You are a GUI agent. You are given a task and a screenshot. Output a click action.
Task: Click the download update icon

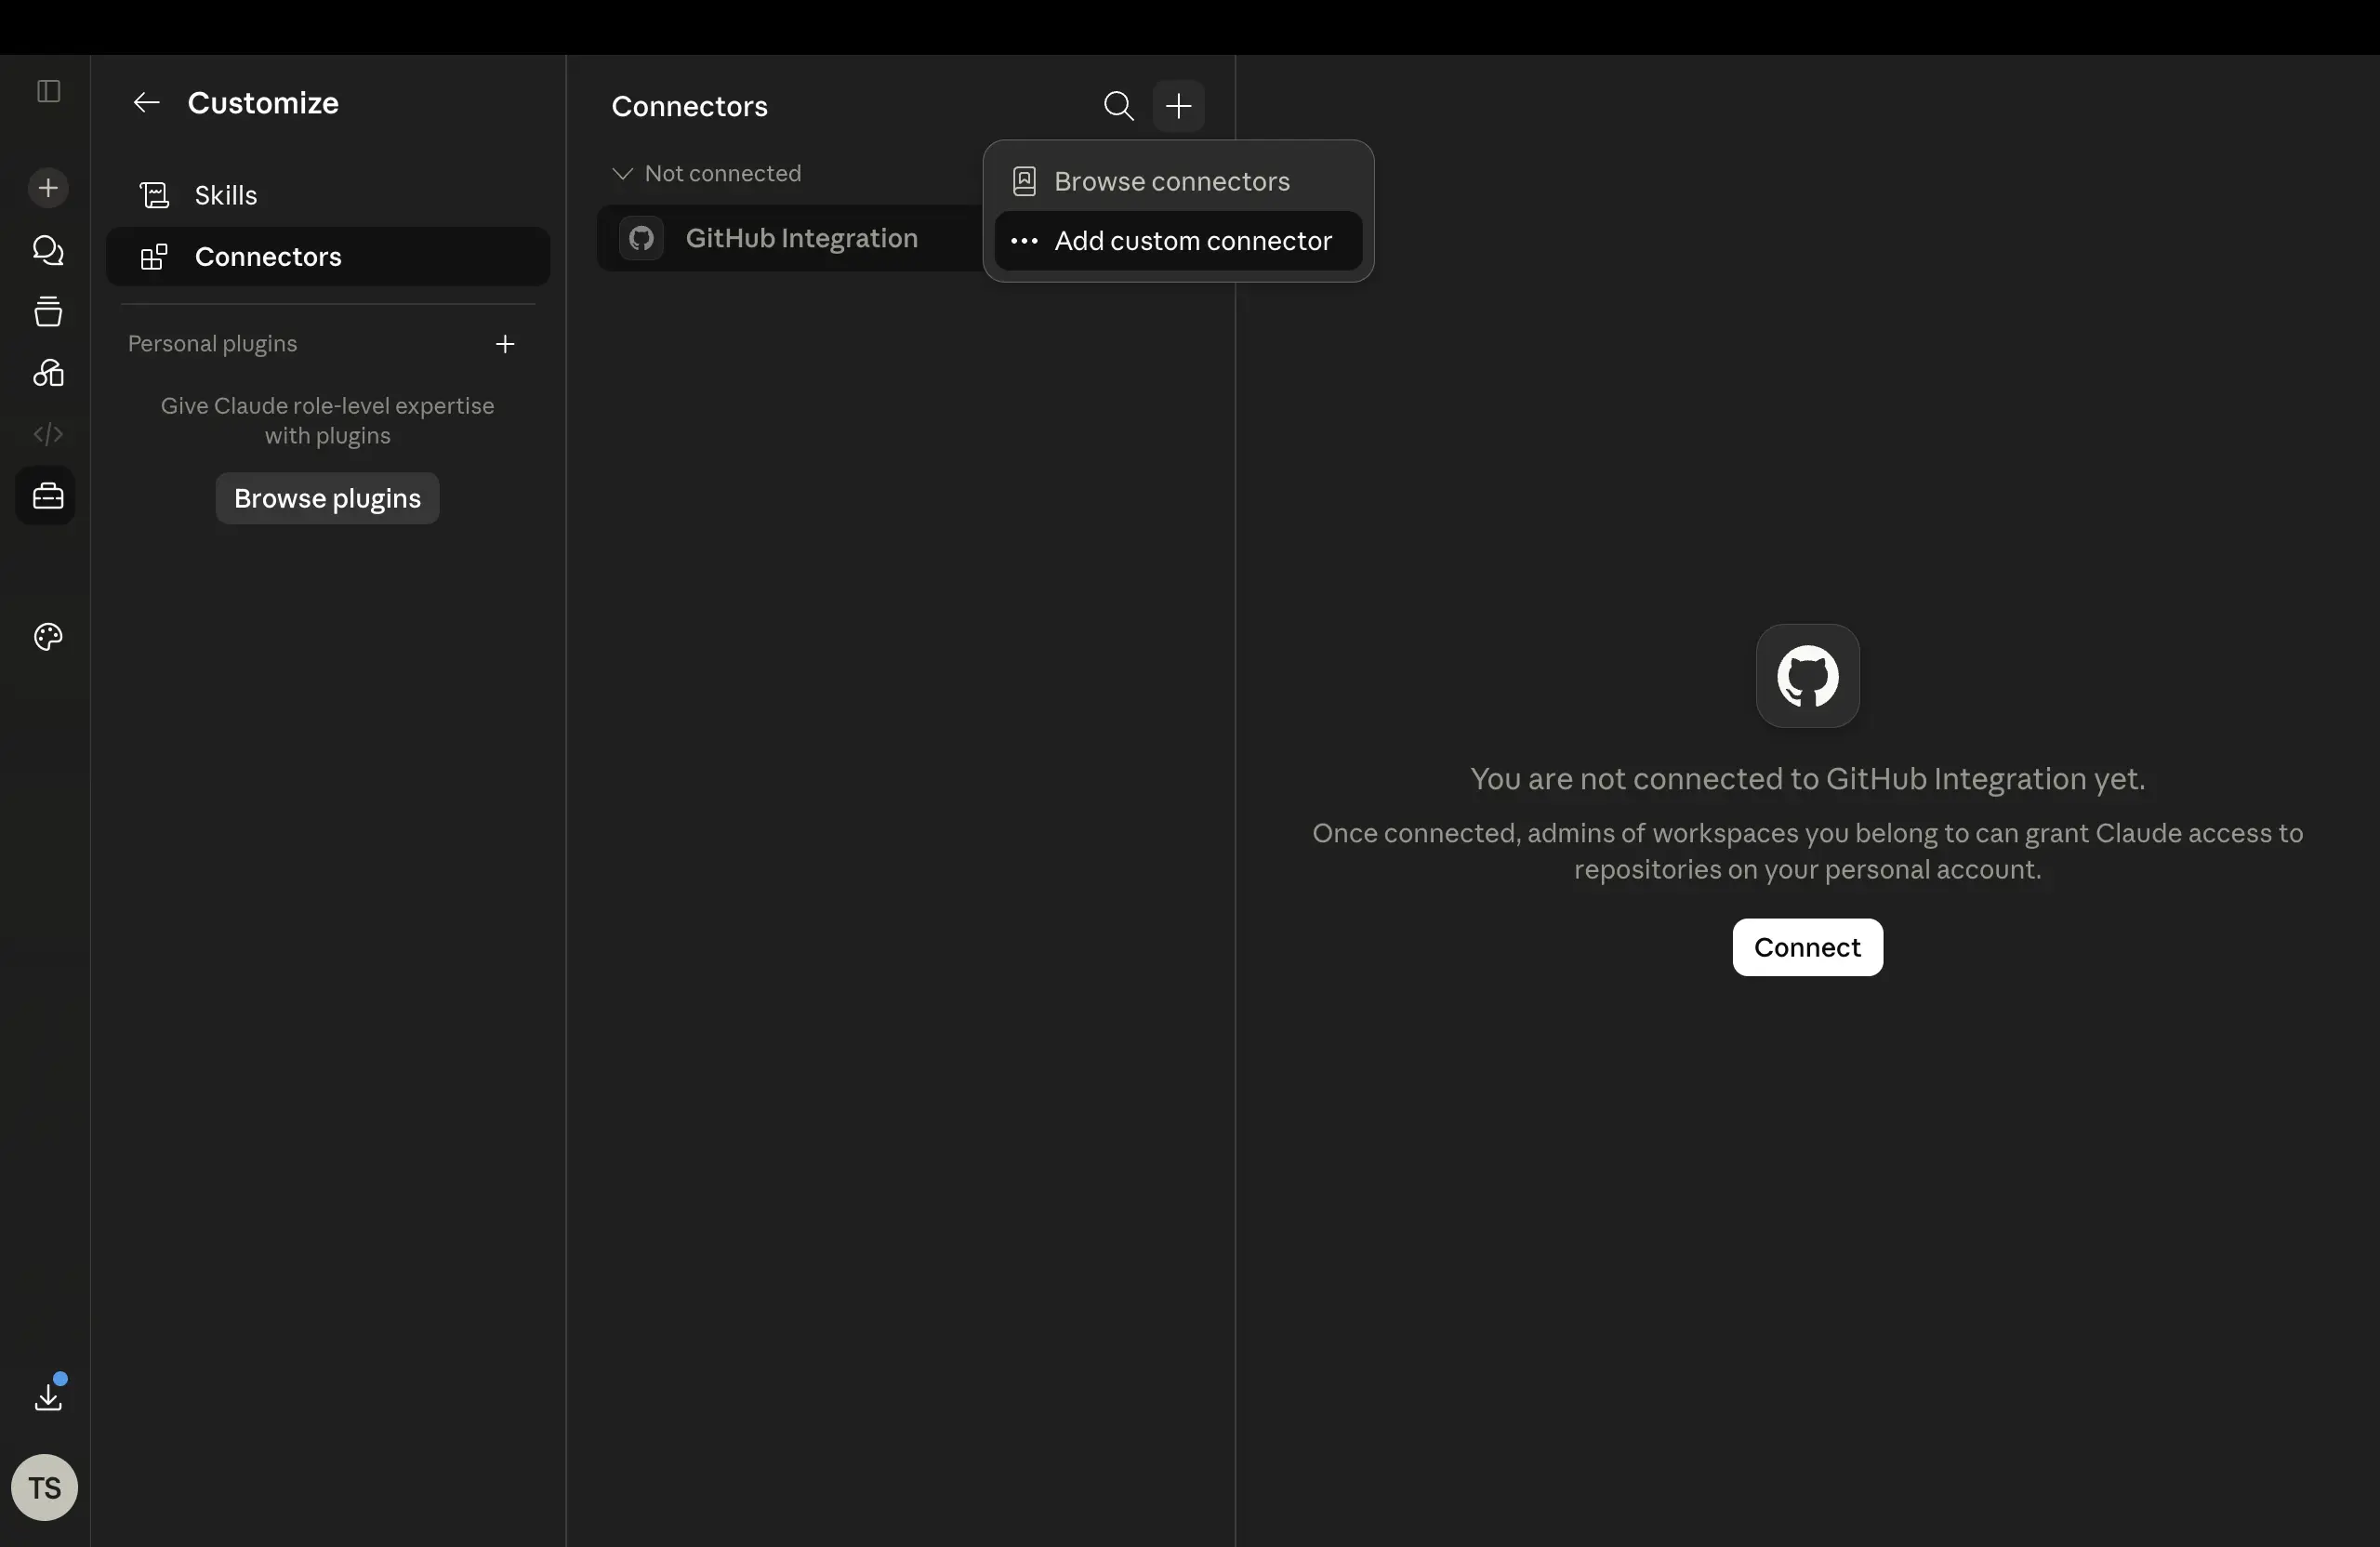[48, 1396]
